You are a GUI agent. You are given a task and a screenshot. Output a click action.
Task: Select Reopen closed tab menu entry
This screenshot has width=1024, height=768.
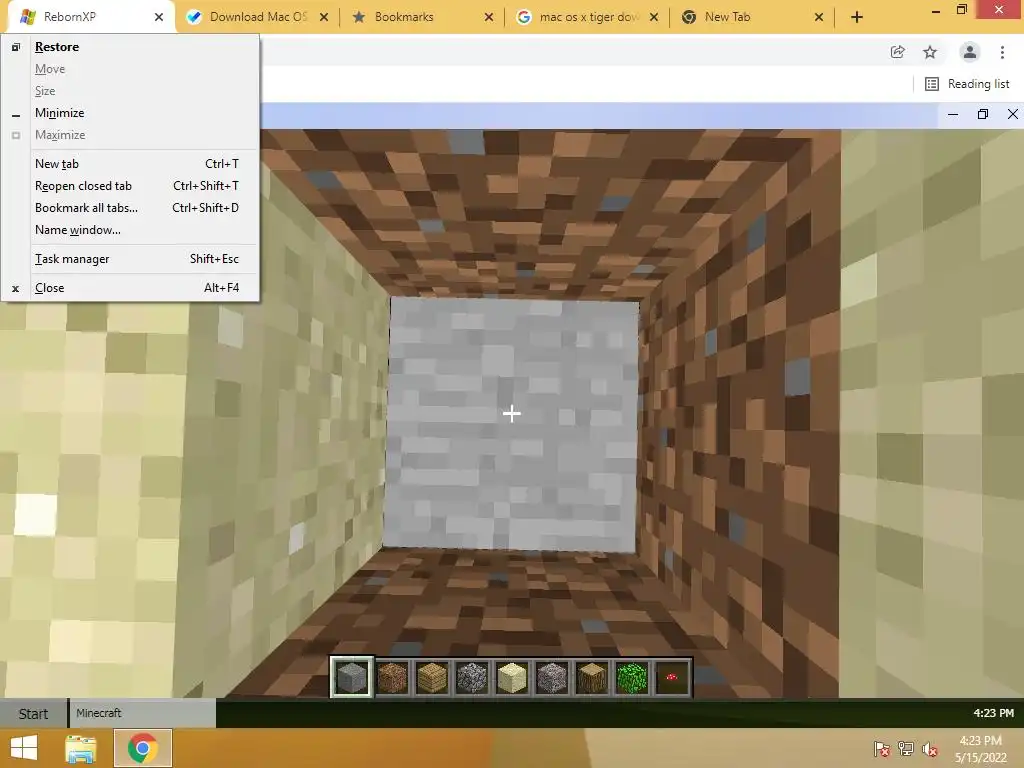click(x=130, y=186)
